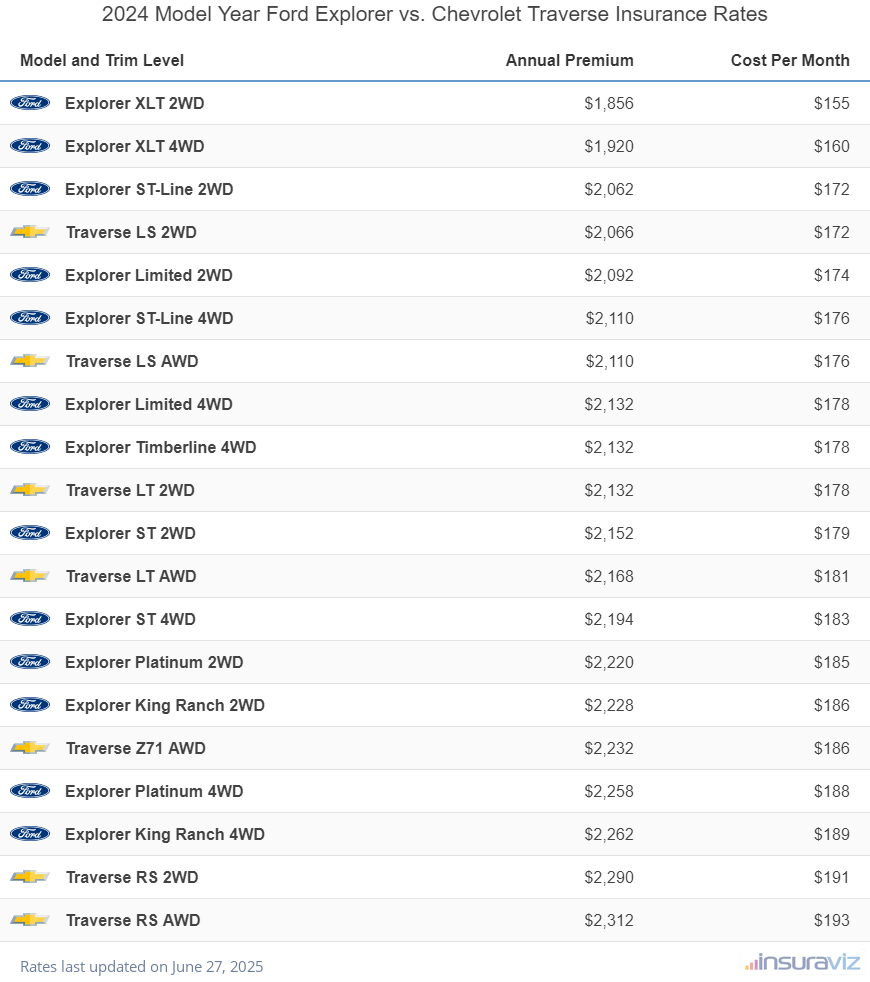870x982 pixels.
Task: Select the Explorer ST 2WD row name
Action: [130, 533]
